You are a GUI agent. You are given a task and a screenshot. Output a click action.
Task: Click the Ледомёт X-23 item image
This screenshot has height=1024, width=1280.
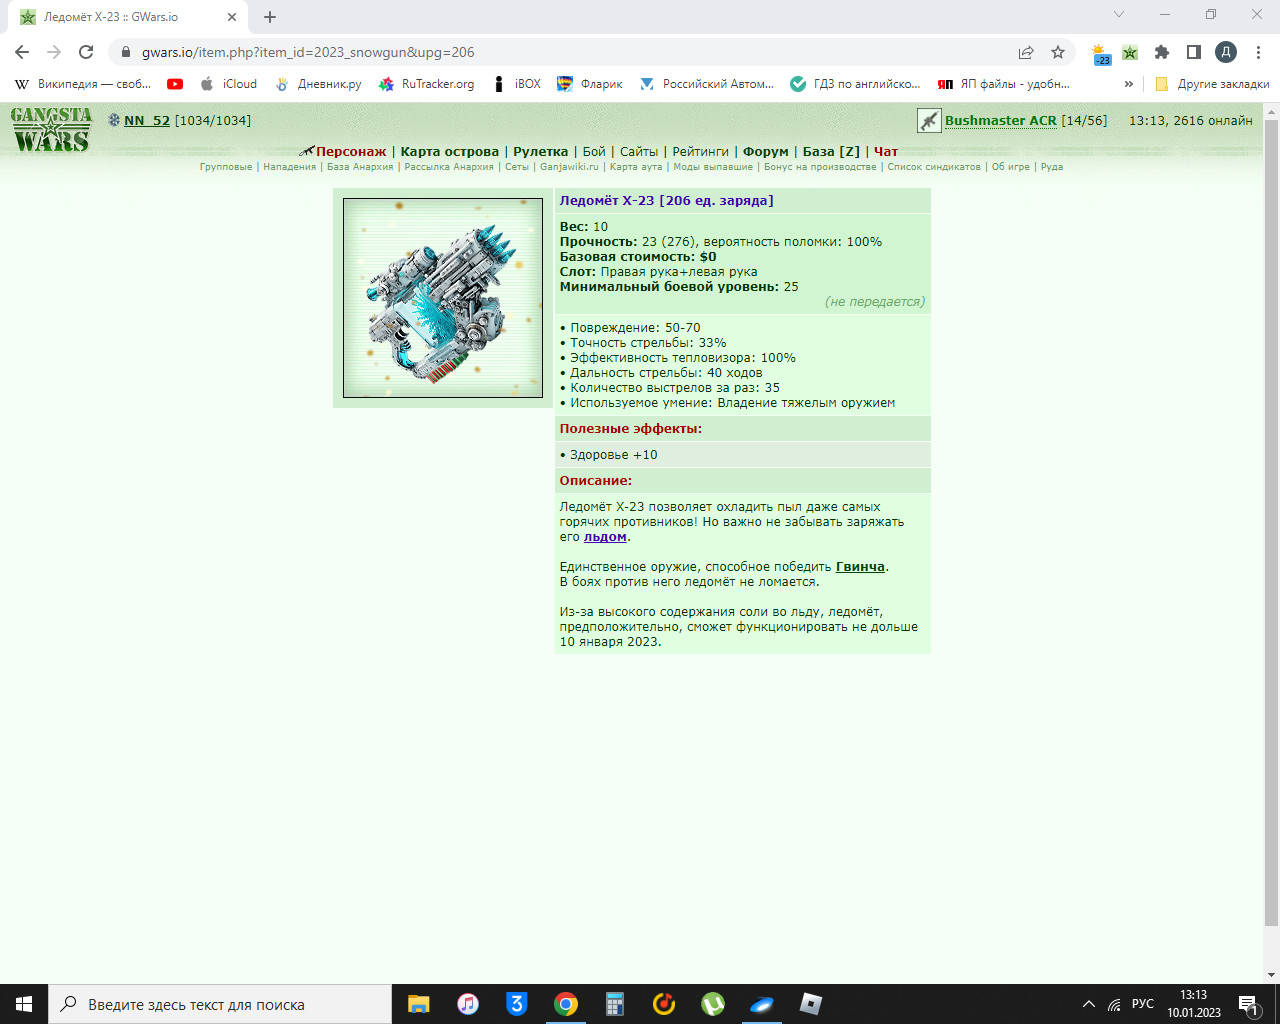[443, 298]
